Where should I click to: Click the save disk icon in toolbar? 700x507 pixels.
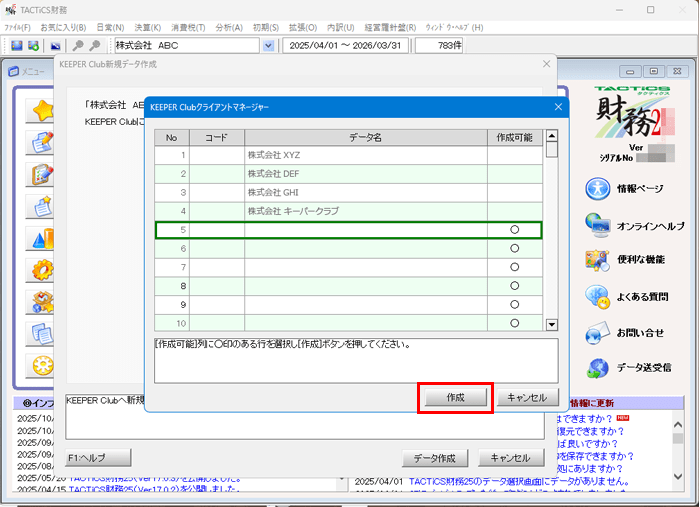point(17,46)
